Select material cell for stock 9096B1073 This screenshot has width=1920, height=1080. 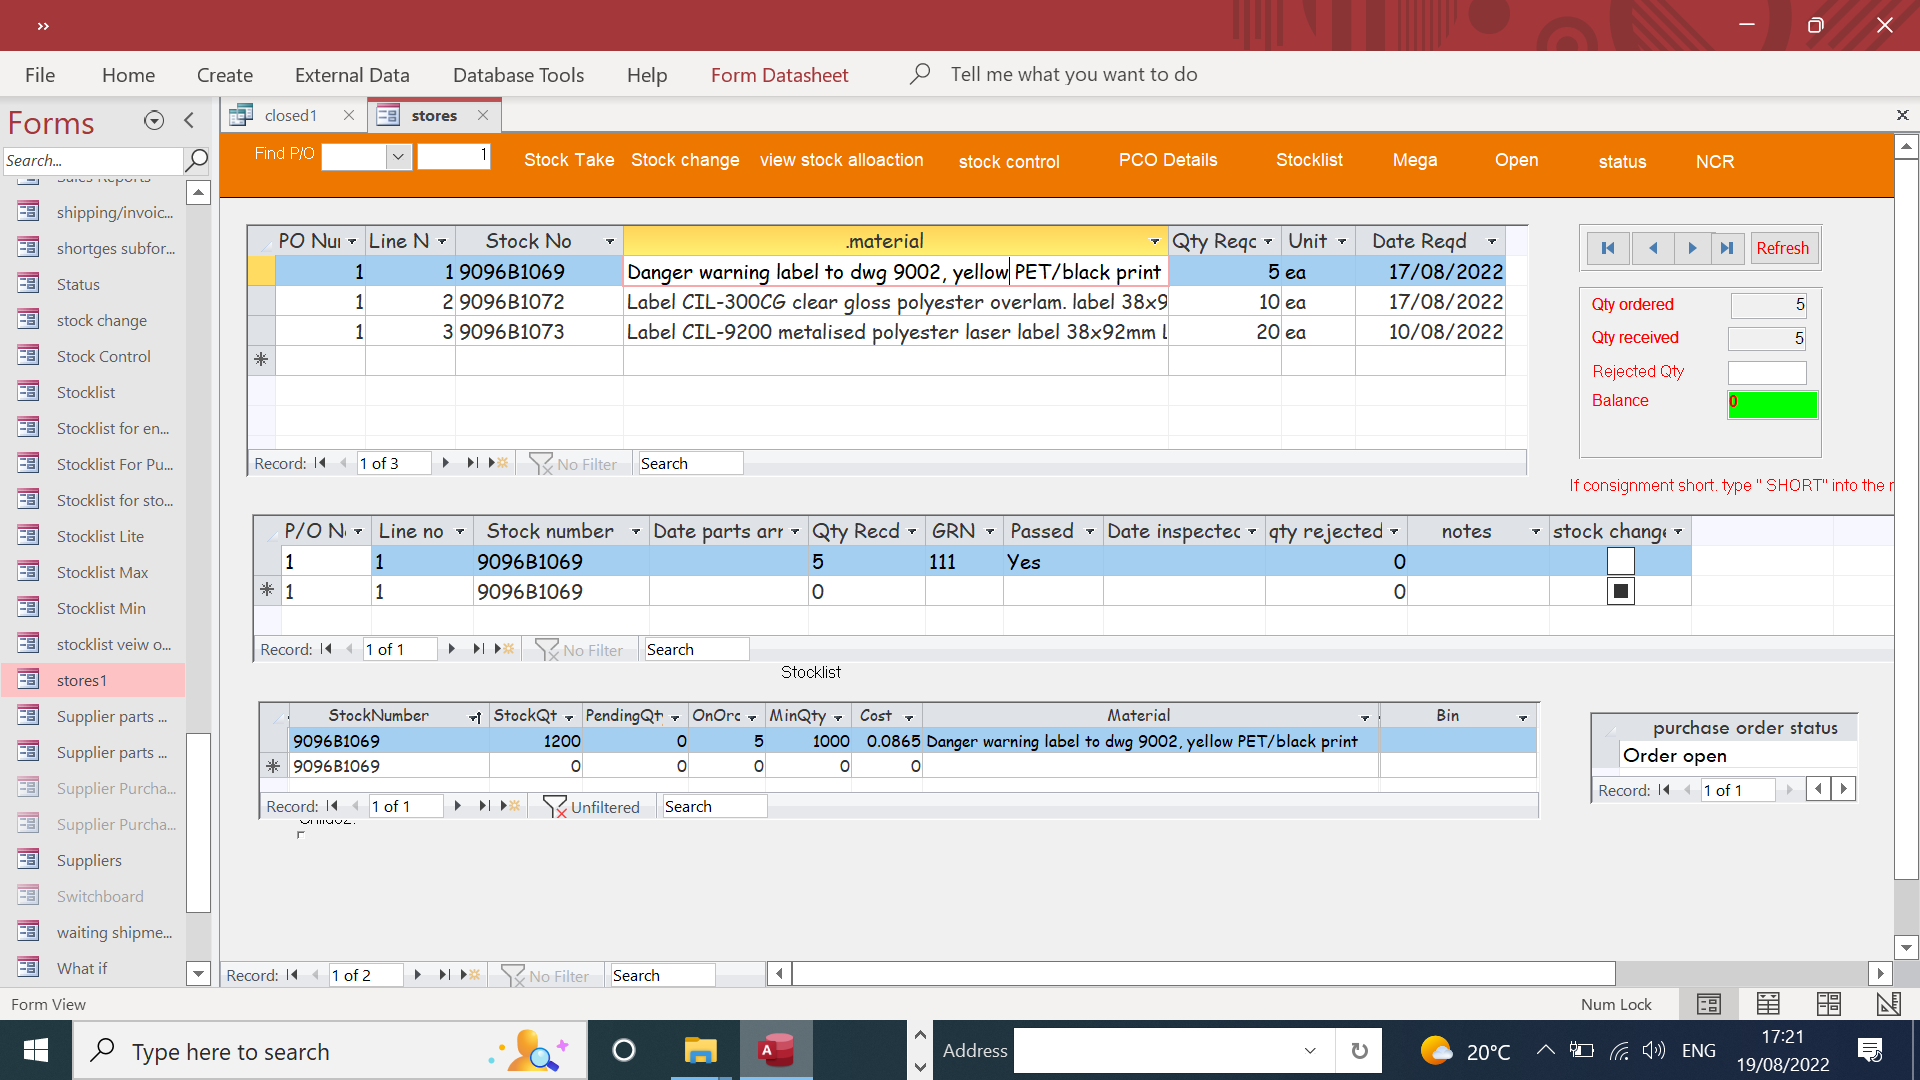point(895,331)
